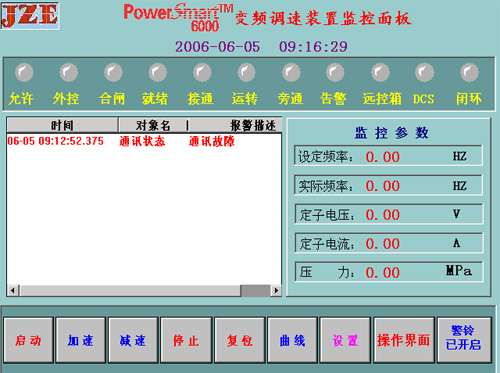500x373 pixels.
Task: Click the DCS indicator lamp
Action: click(x=425, y=72)
